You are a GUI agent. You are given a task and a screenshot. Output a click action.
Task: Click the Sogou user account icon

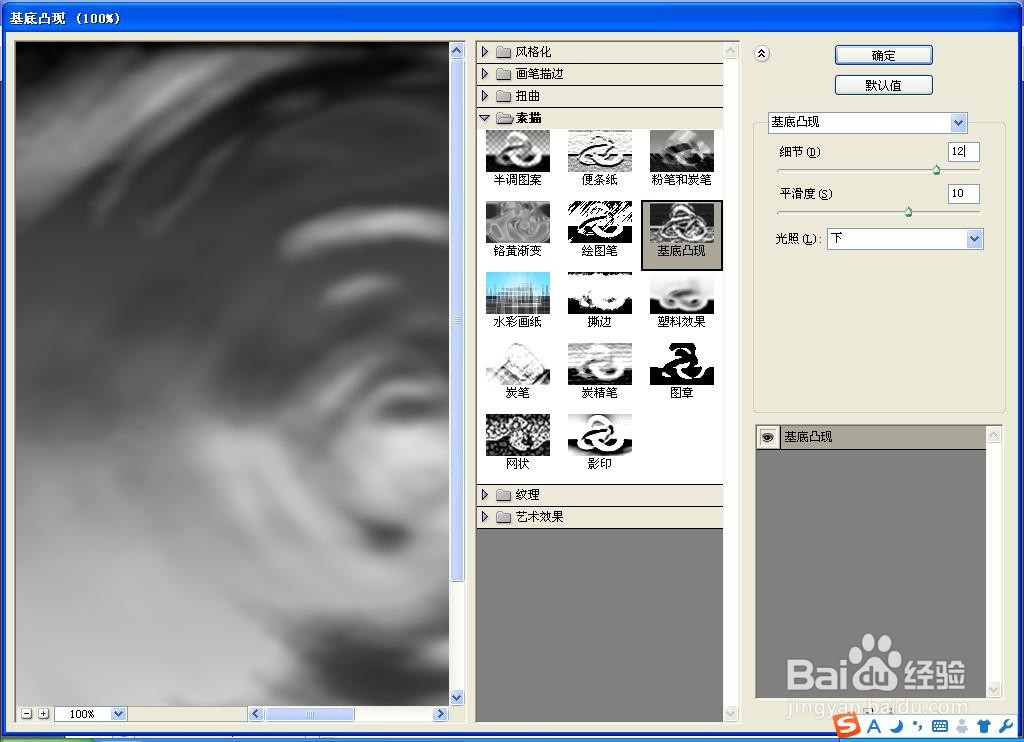tap(963, 726)
